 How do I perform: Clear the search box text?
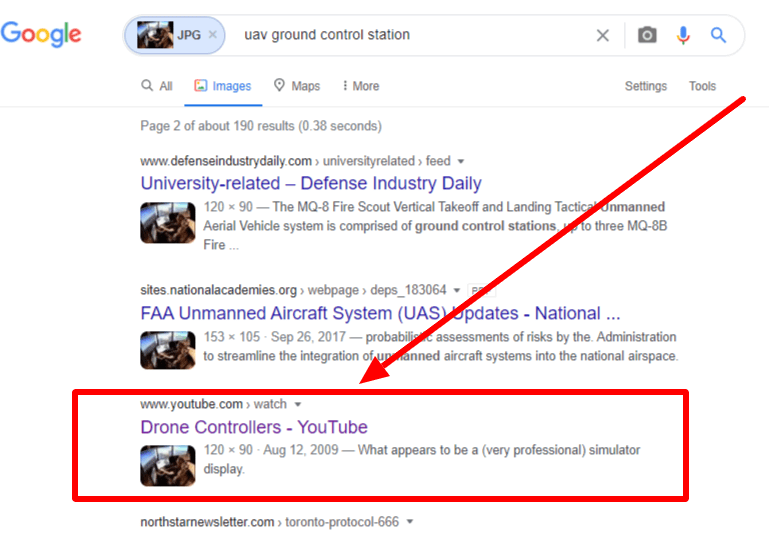point(602,35)
